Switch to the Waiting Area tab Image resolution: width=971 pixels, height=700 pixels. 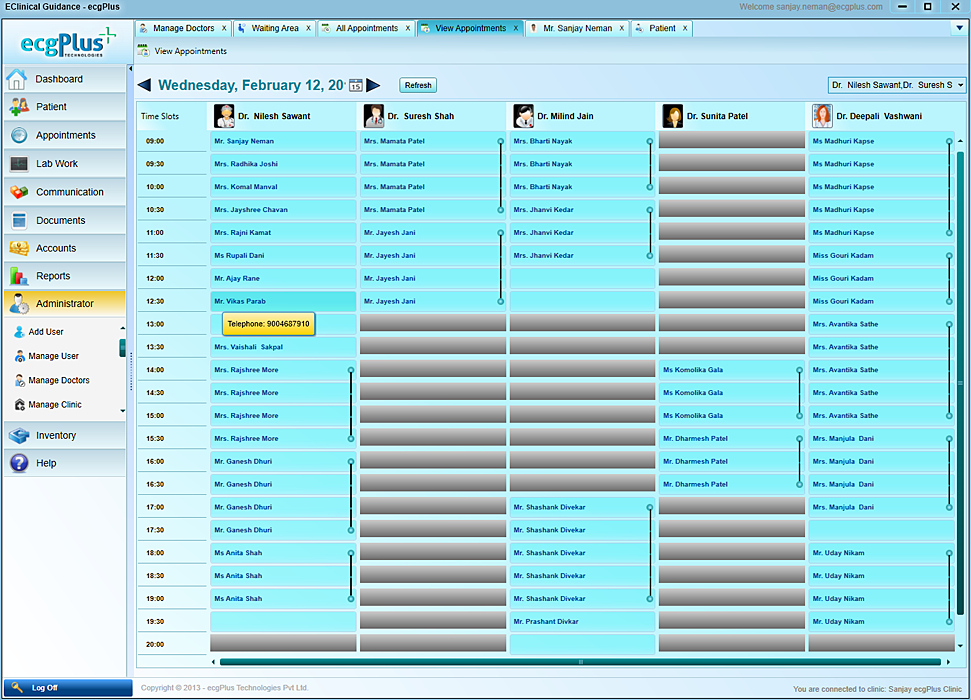(274, 28)
